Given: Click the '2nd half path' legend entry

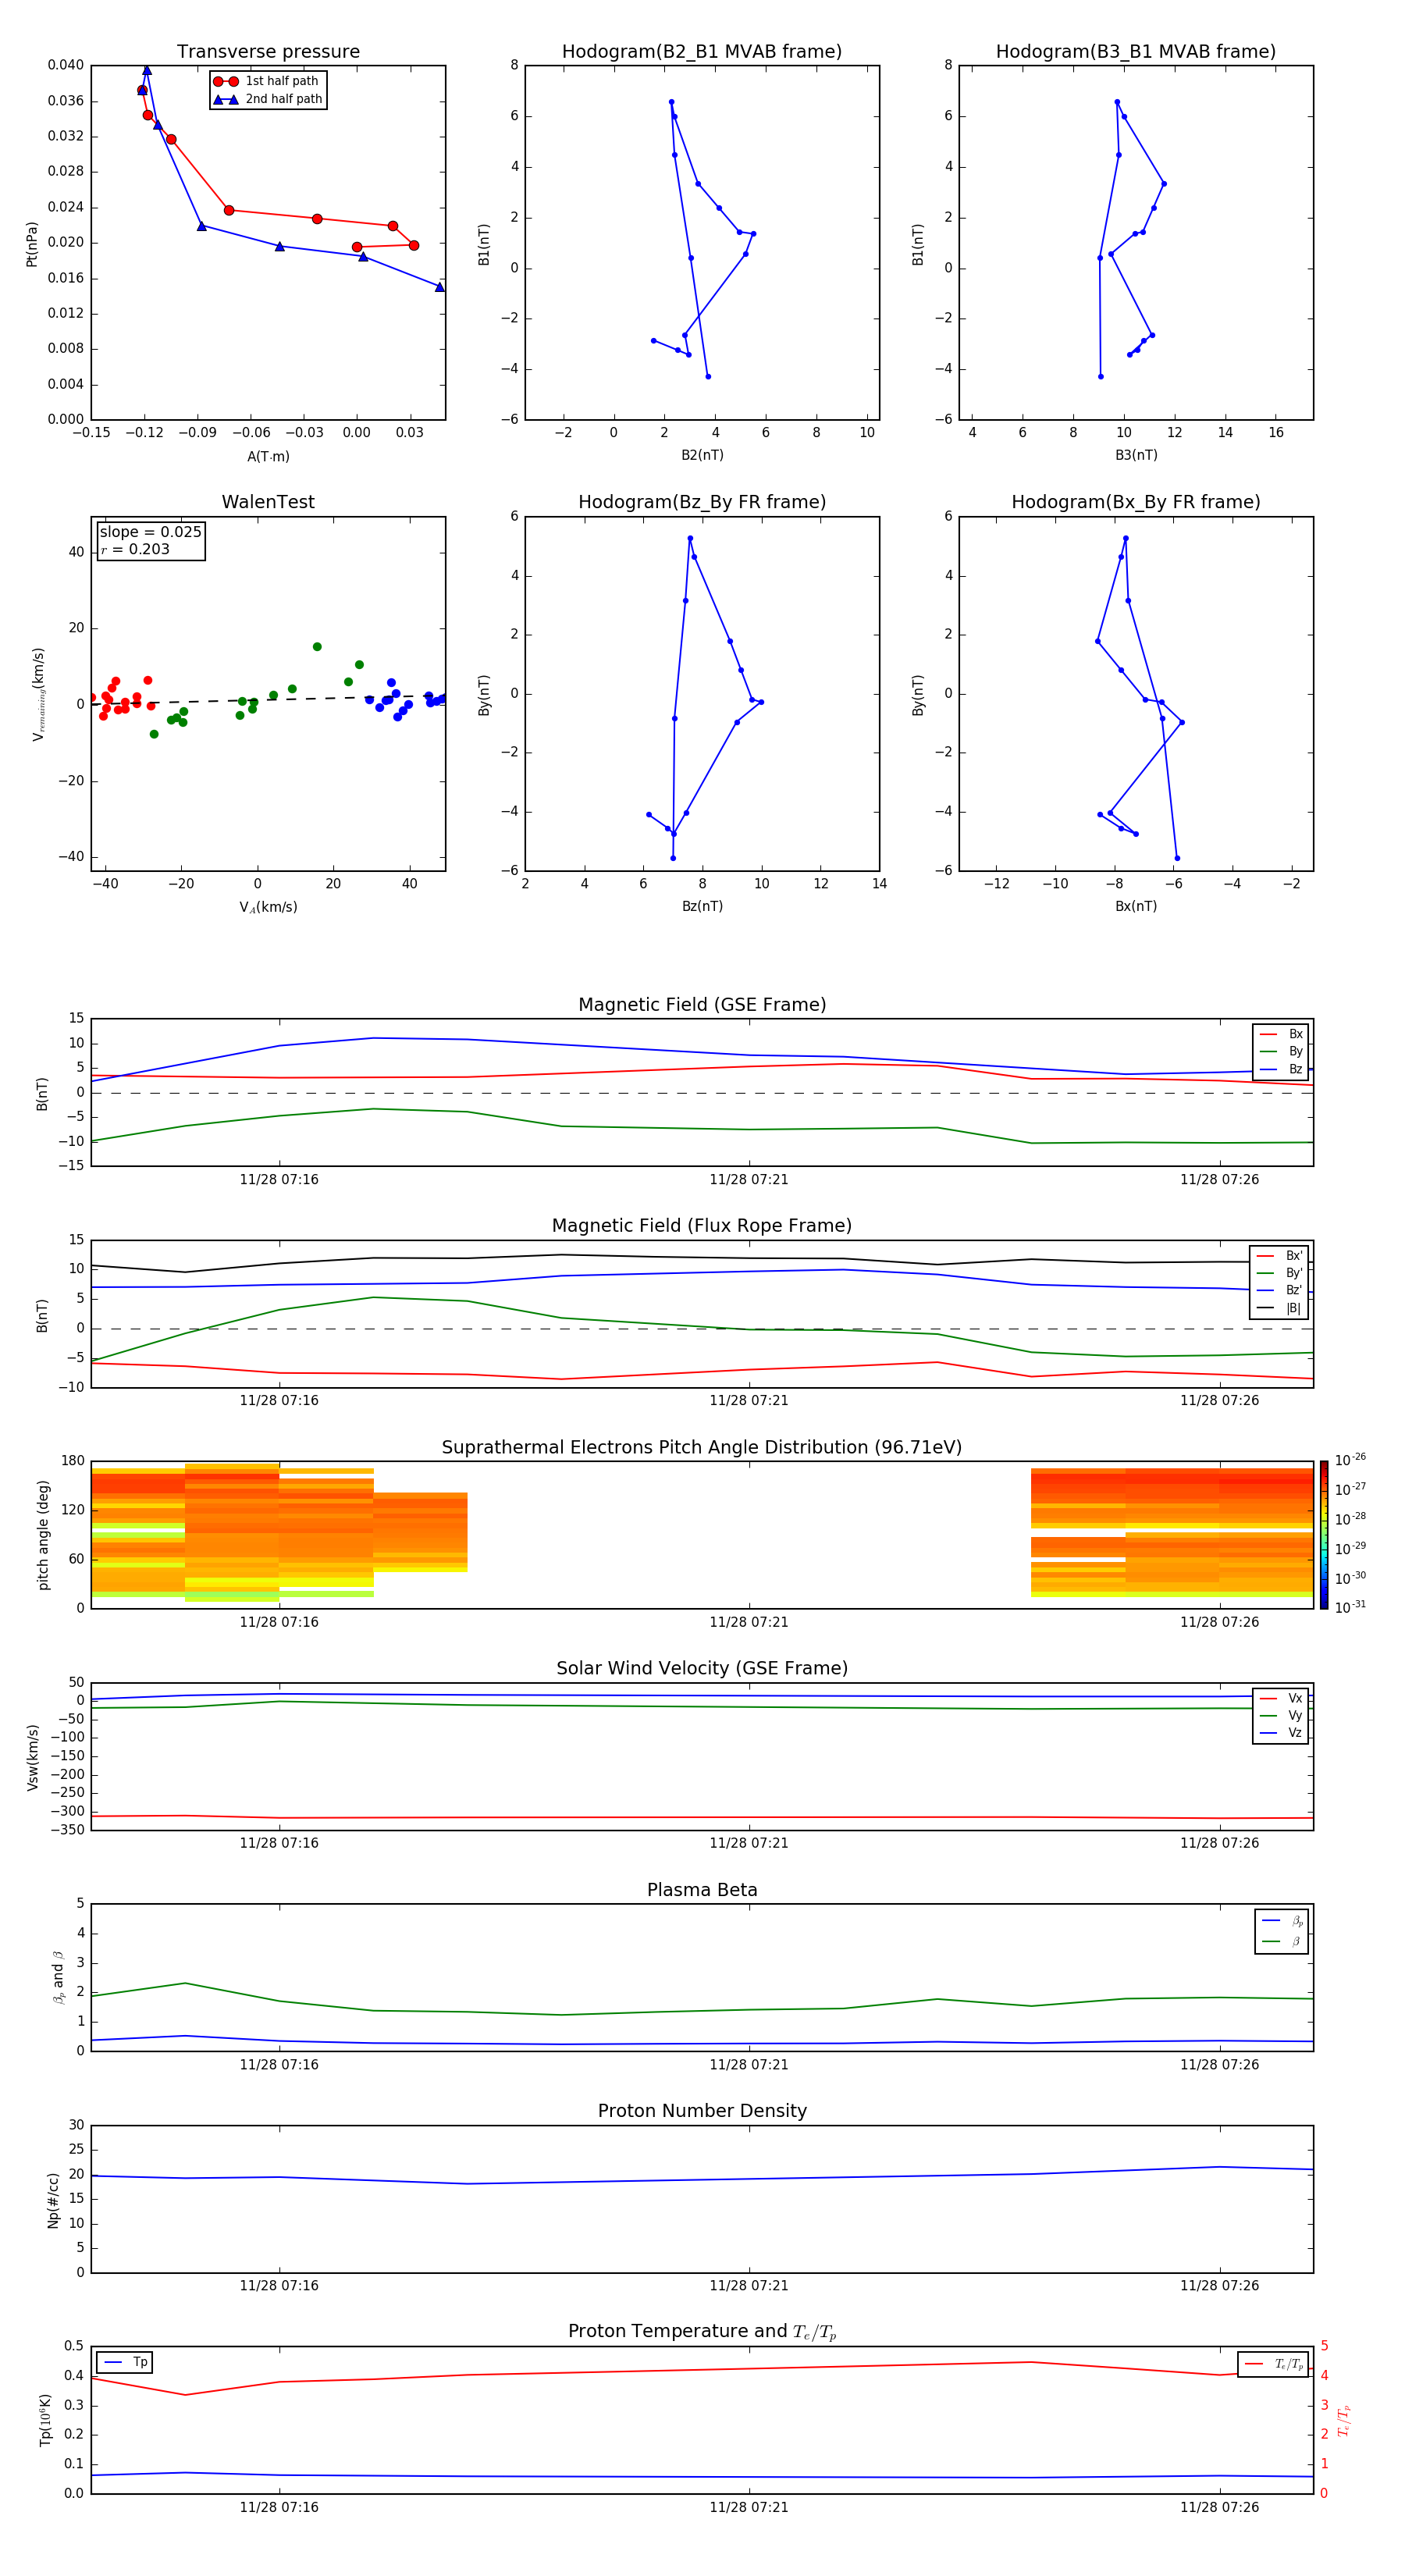Looking at the screenshot, I should [267, 99].
